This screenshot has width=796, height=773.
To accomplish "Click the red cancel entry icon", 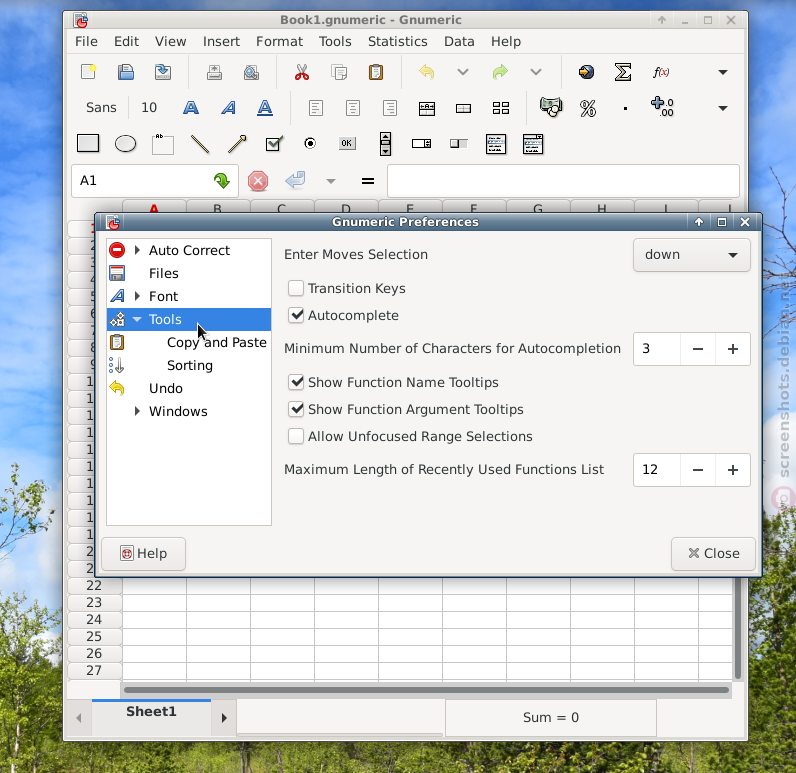I will tap(258, 181).
